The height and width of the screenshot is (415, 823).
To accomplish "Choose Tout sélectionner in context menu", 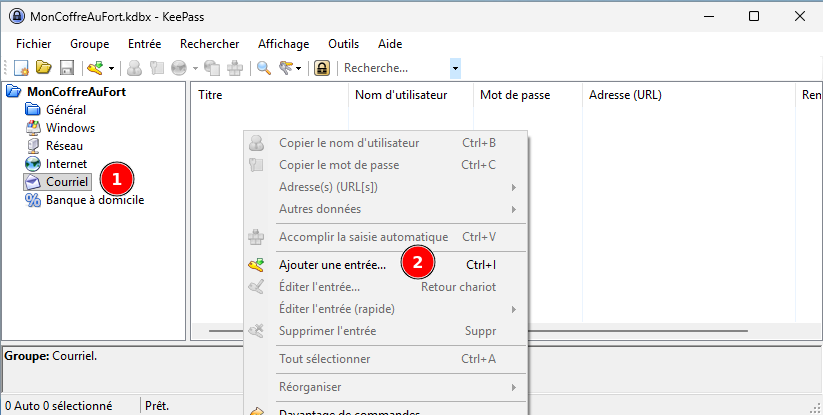I will click(x=324, y=359).
